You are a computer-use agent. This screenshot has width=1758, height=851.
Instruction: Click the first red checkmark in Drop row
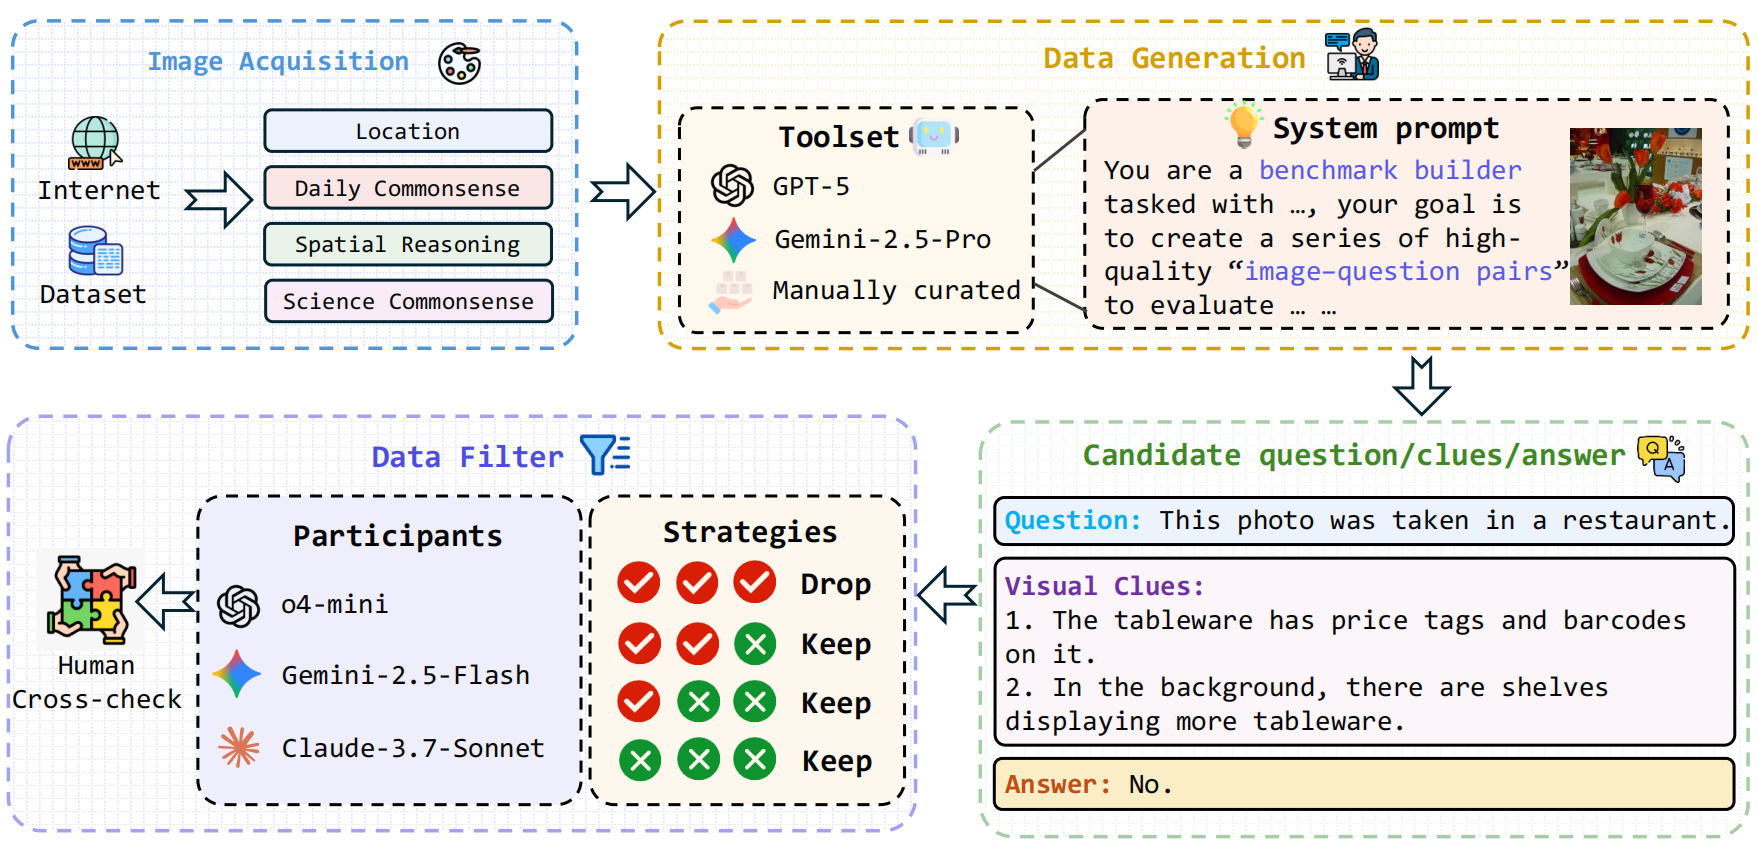(x=639, y=583)
